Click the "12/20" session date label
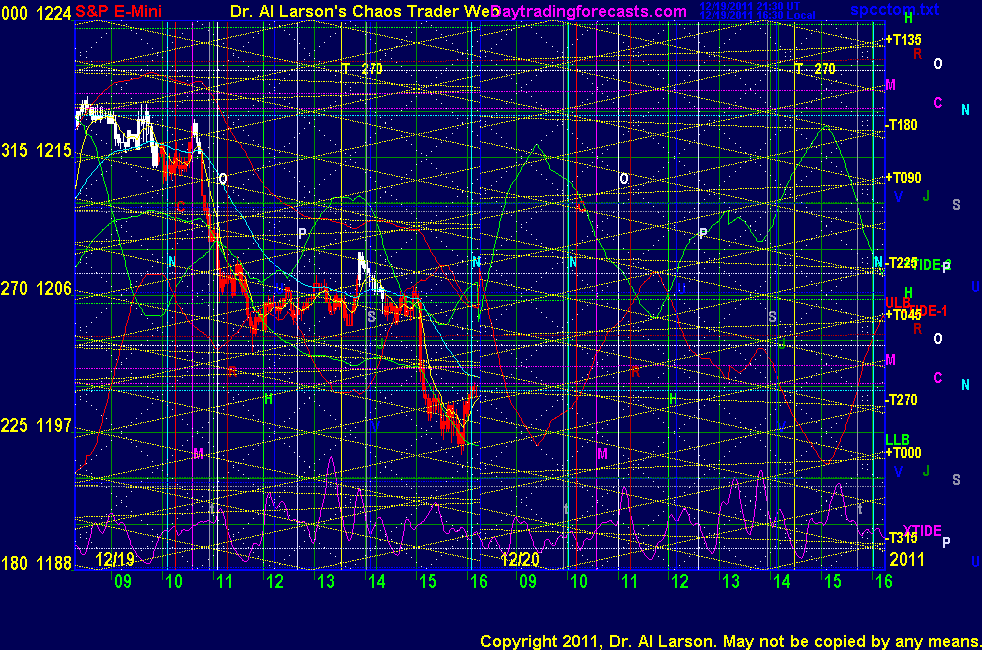 [x=520, y=559]
